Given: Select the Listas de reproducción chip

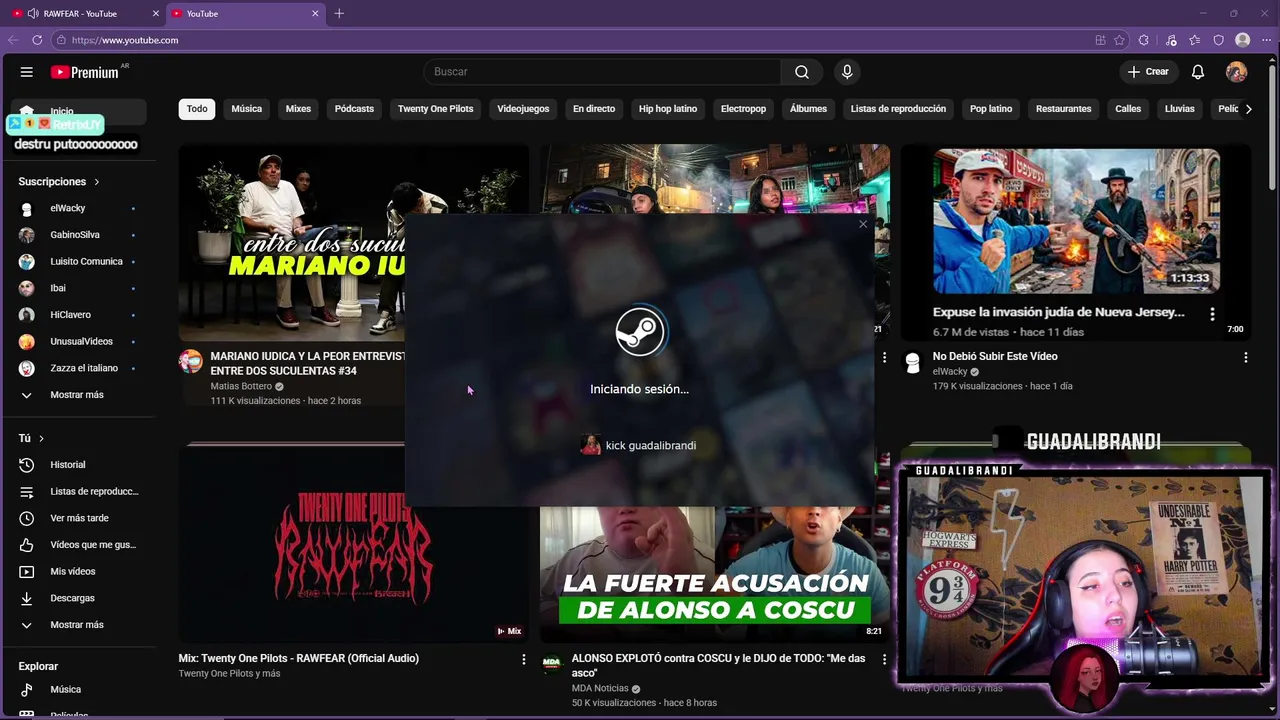Looking at the screenshot, I should point(898,109).
